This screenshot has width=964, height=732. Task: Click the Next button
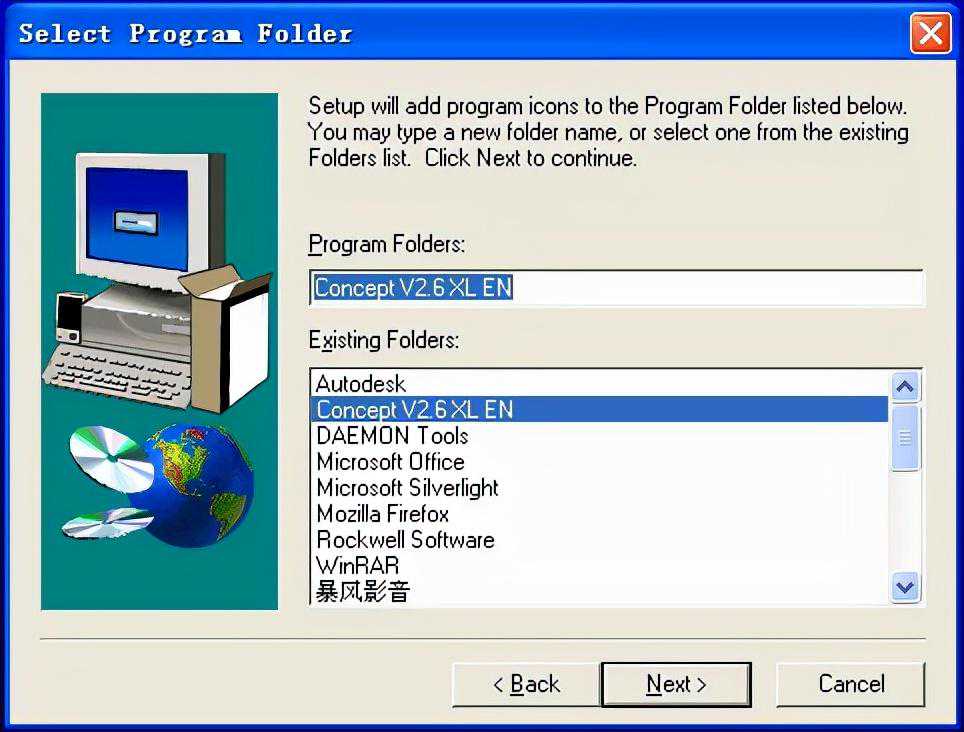click(676, 684)
